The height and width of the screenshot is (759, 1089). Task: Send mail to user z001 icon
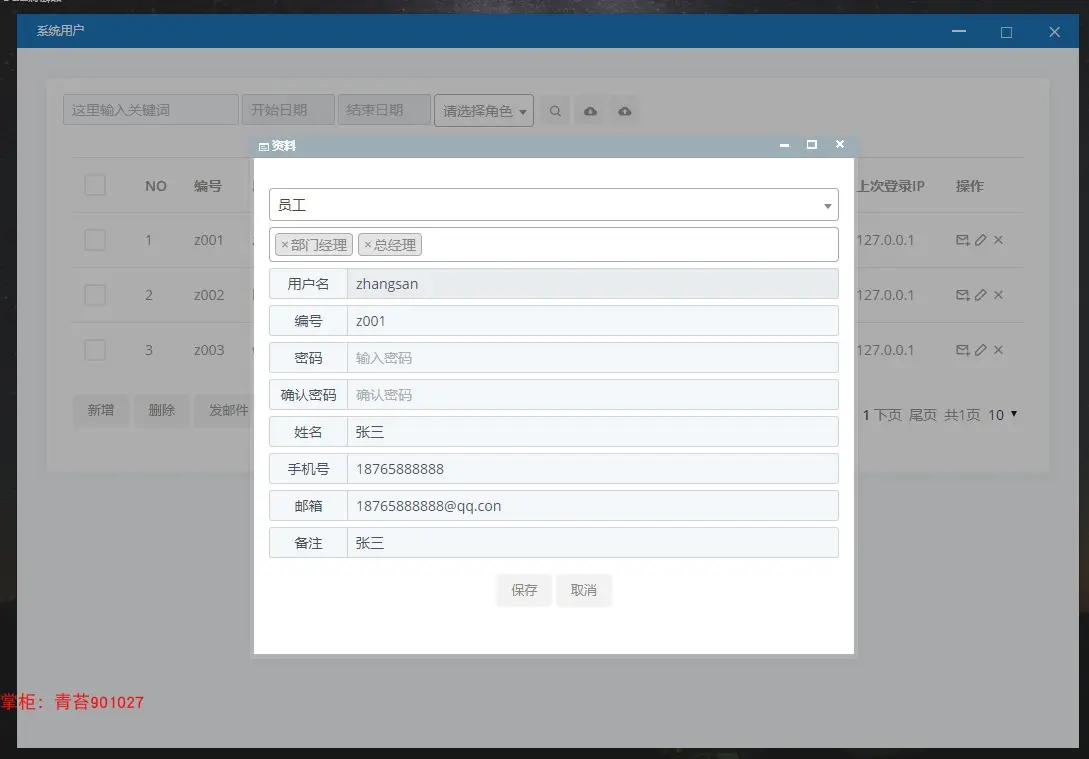click(963, 240)
